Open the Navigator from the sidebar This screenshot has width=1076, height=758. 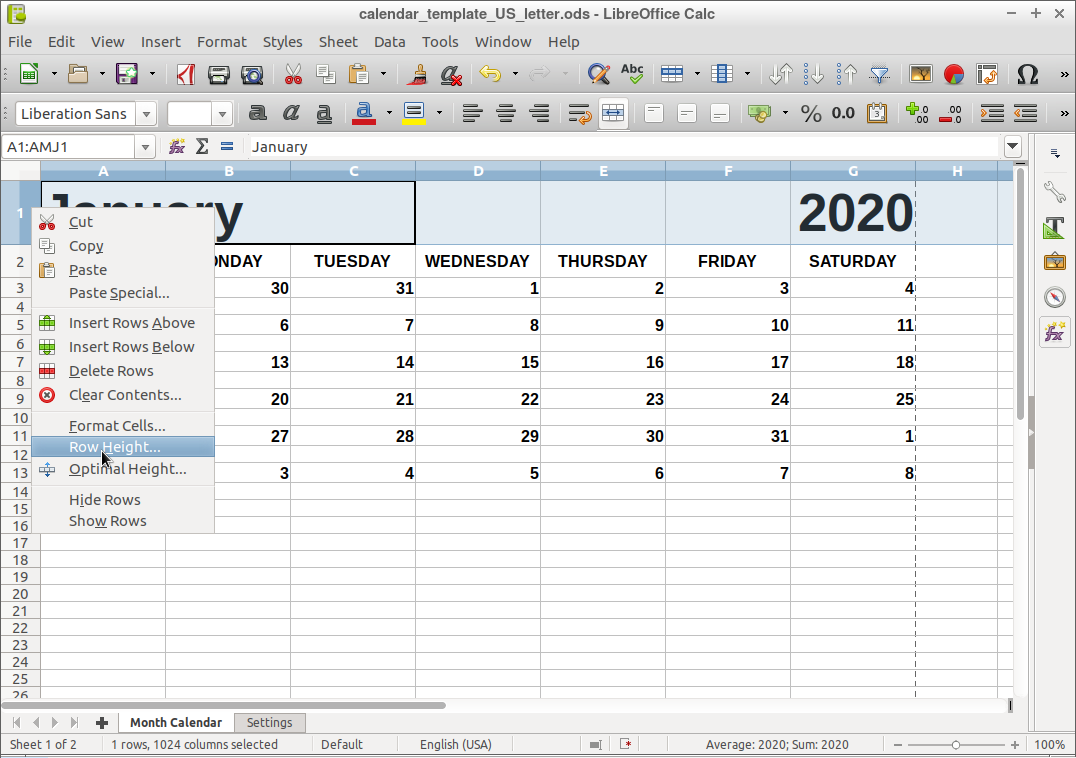pyautogui.click(x=1055, y=296)
